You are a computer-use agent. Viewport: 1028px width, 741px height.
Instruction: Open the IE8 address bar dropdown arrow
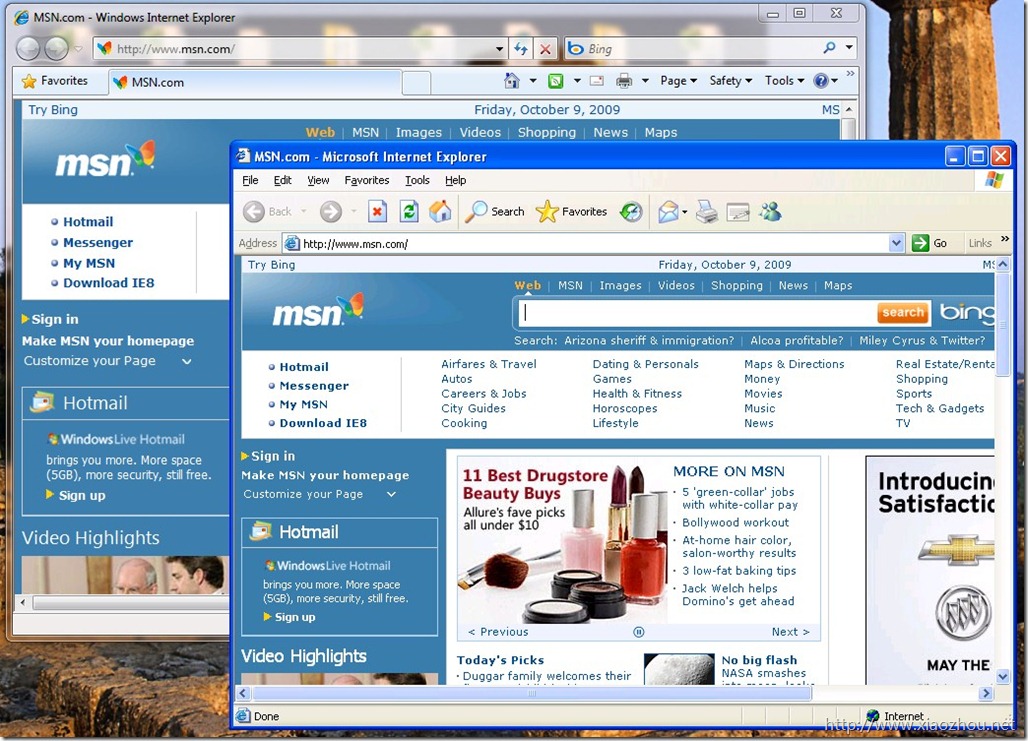point(500,49)
